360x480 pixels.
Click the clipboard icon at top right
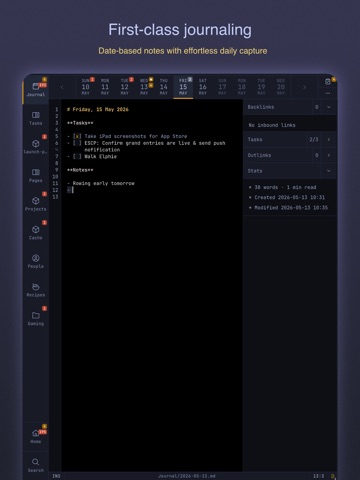click(x=327, y=82)
